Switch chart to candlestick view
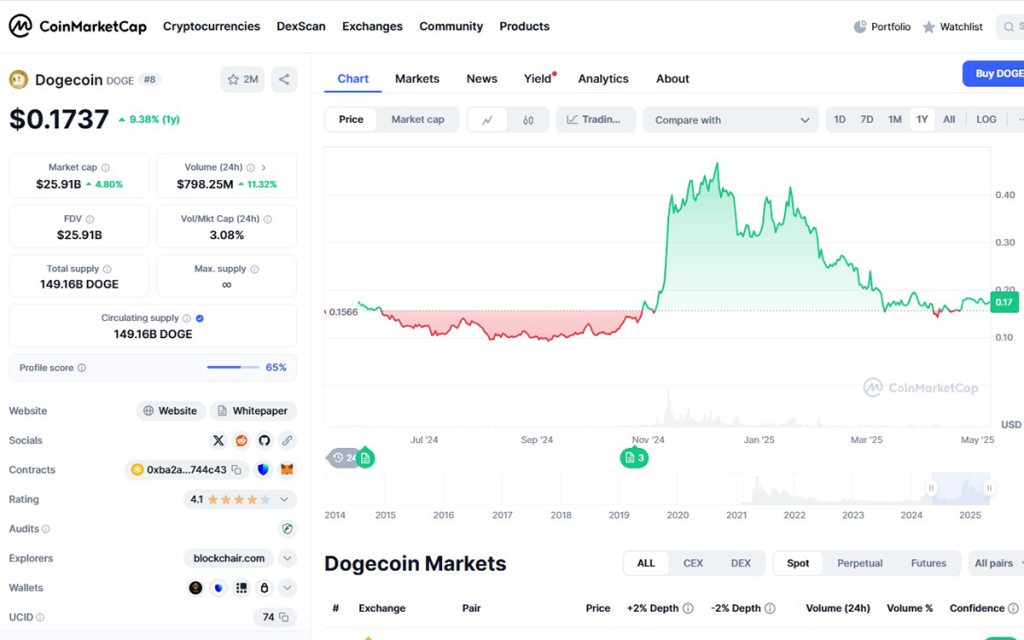Screen dimensions: 1024x640 528,120
